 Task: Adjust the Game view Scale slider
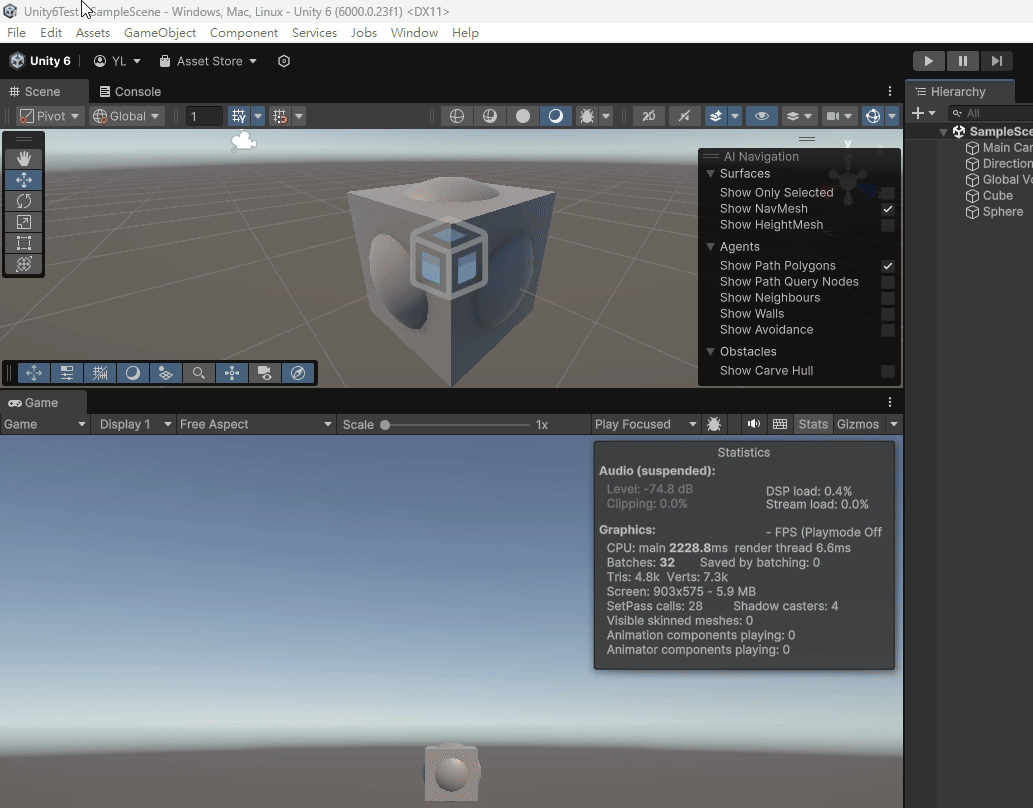386,425
